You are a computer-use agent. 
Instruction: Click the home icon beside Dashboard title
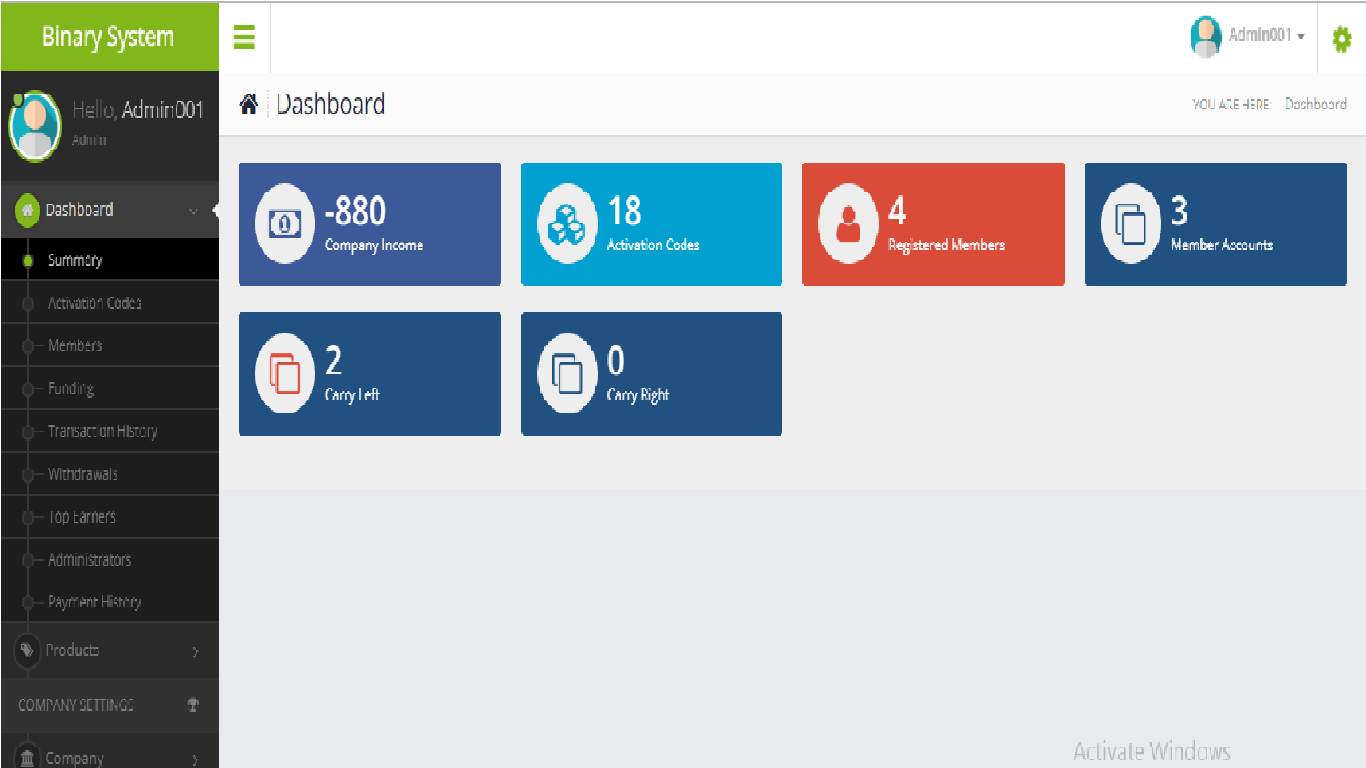[x=249, y=104]
